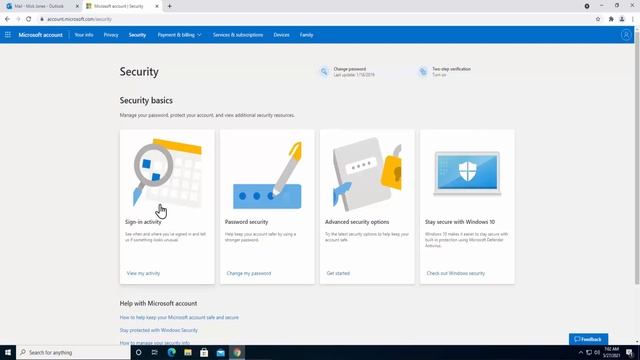Open Stay protected with Windows Security link

(x=158, y=330)
